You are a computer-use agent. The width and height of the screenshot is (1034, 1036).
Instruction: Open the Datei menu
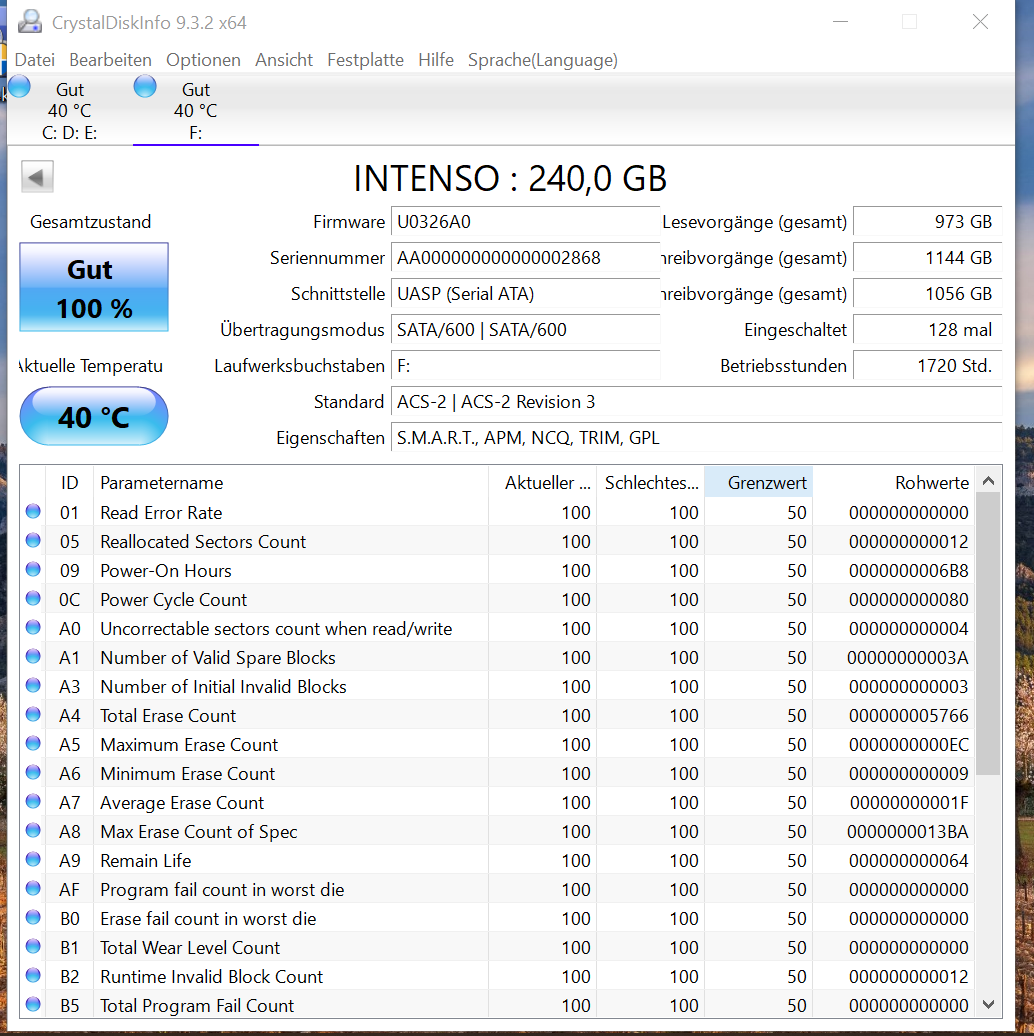[34, 60]
